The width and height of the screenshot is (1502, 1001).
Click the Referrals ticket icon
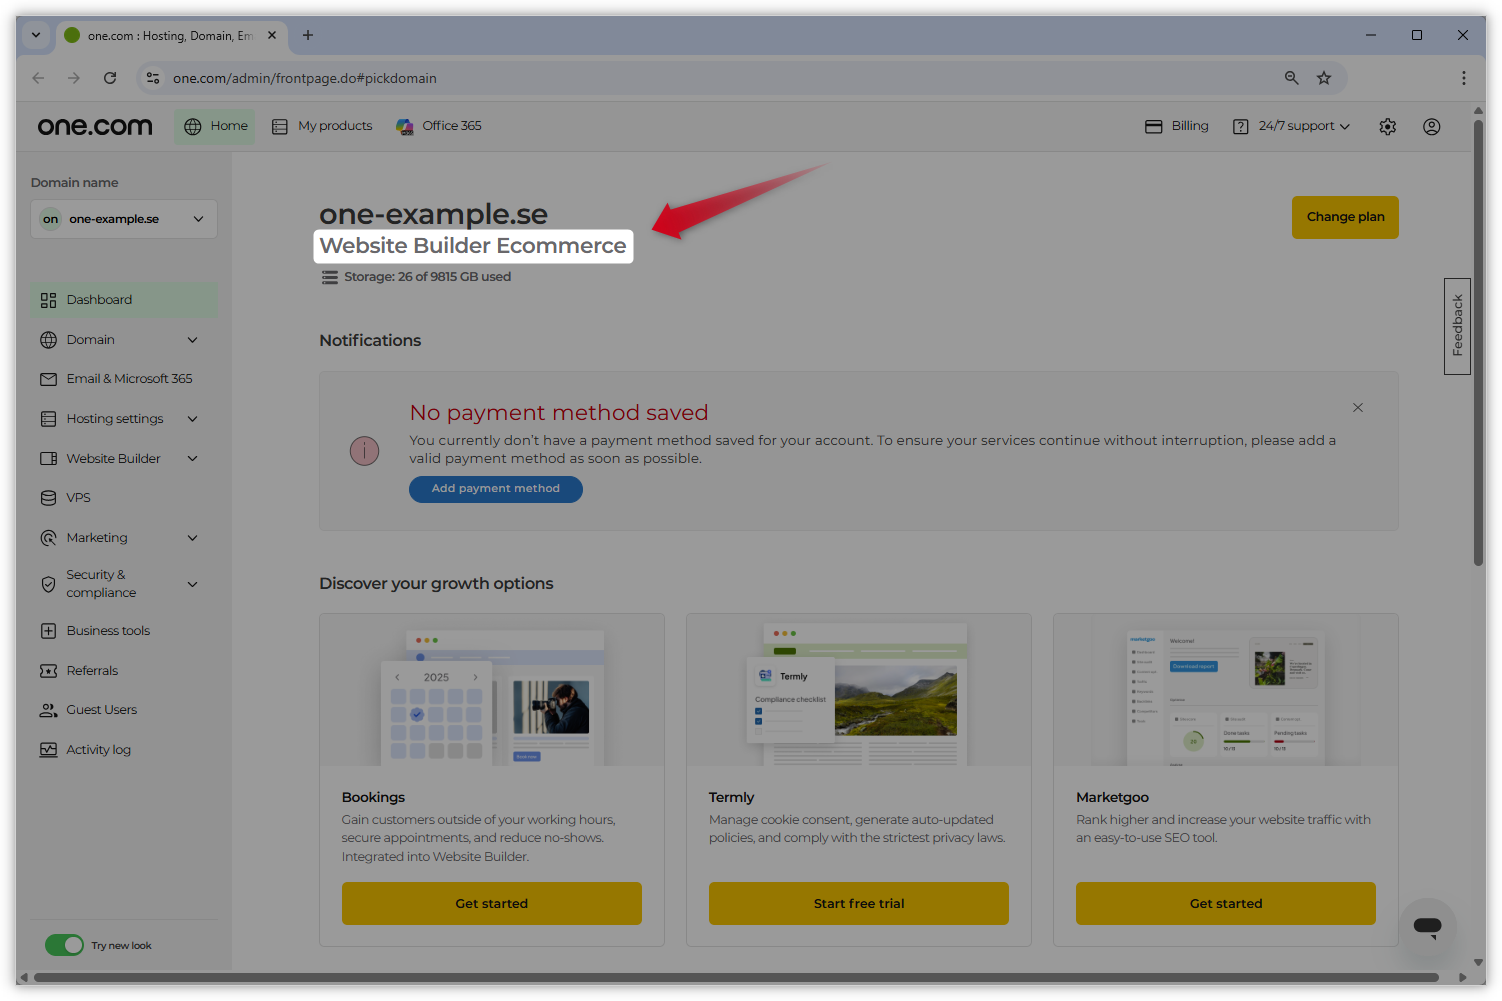[48, 671]
